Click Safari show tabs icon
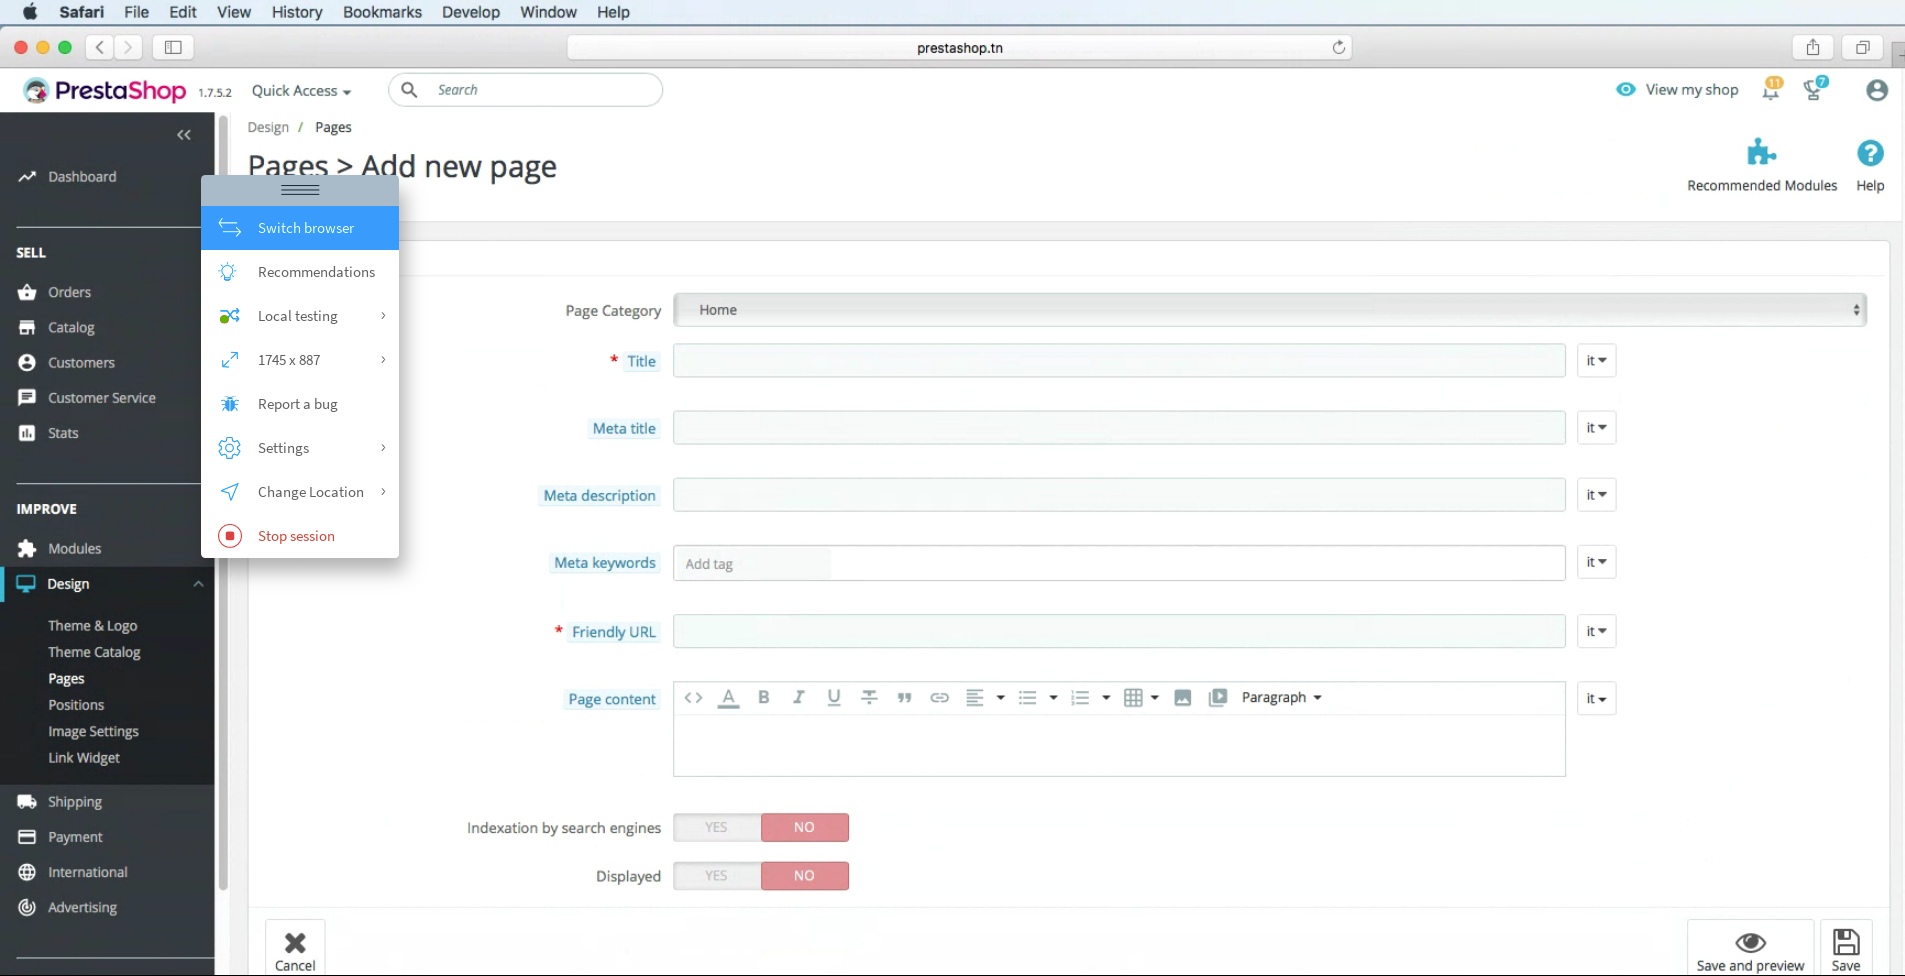 click(1863, 47)
